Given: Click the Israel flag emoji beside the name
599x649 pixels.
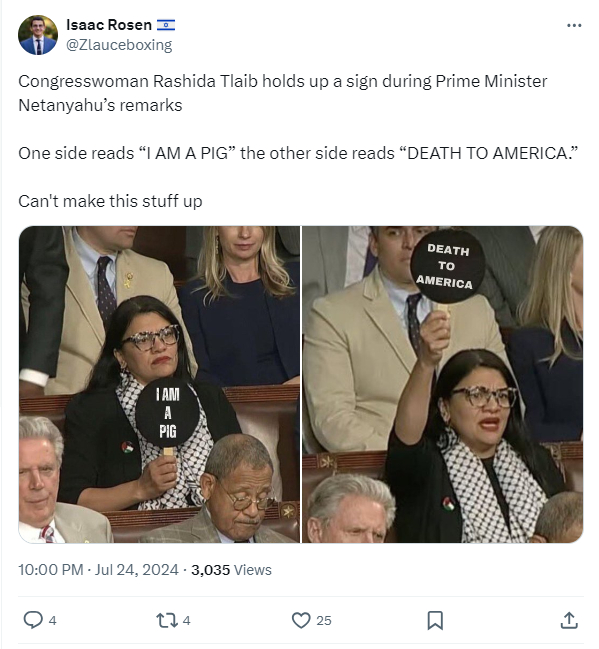Looking at the screenshot, I should 166,25.
